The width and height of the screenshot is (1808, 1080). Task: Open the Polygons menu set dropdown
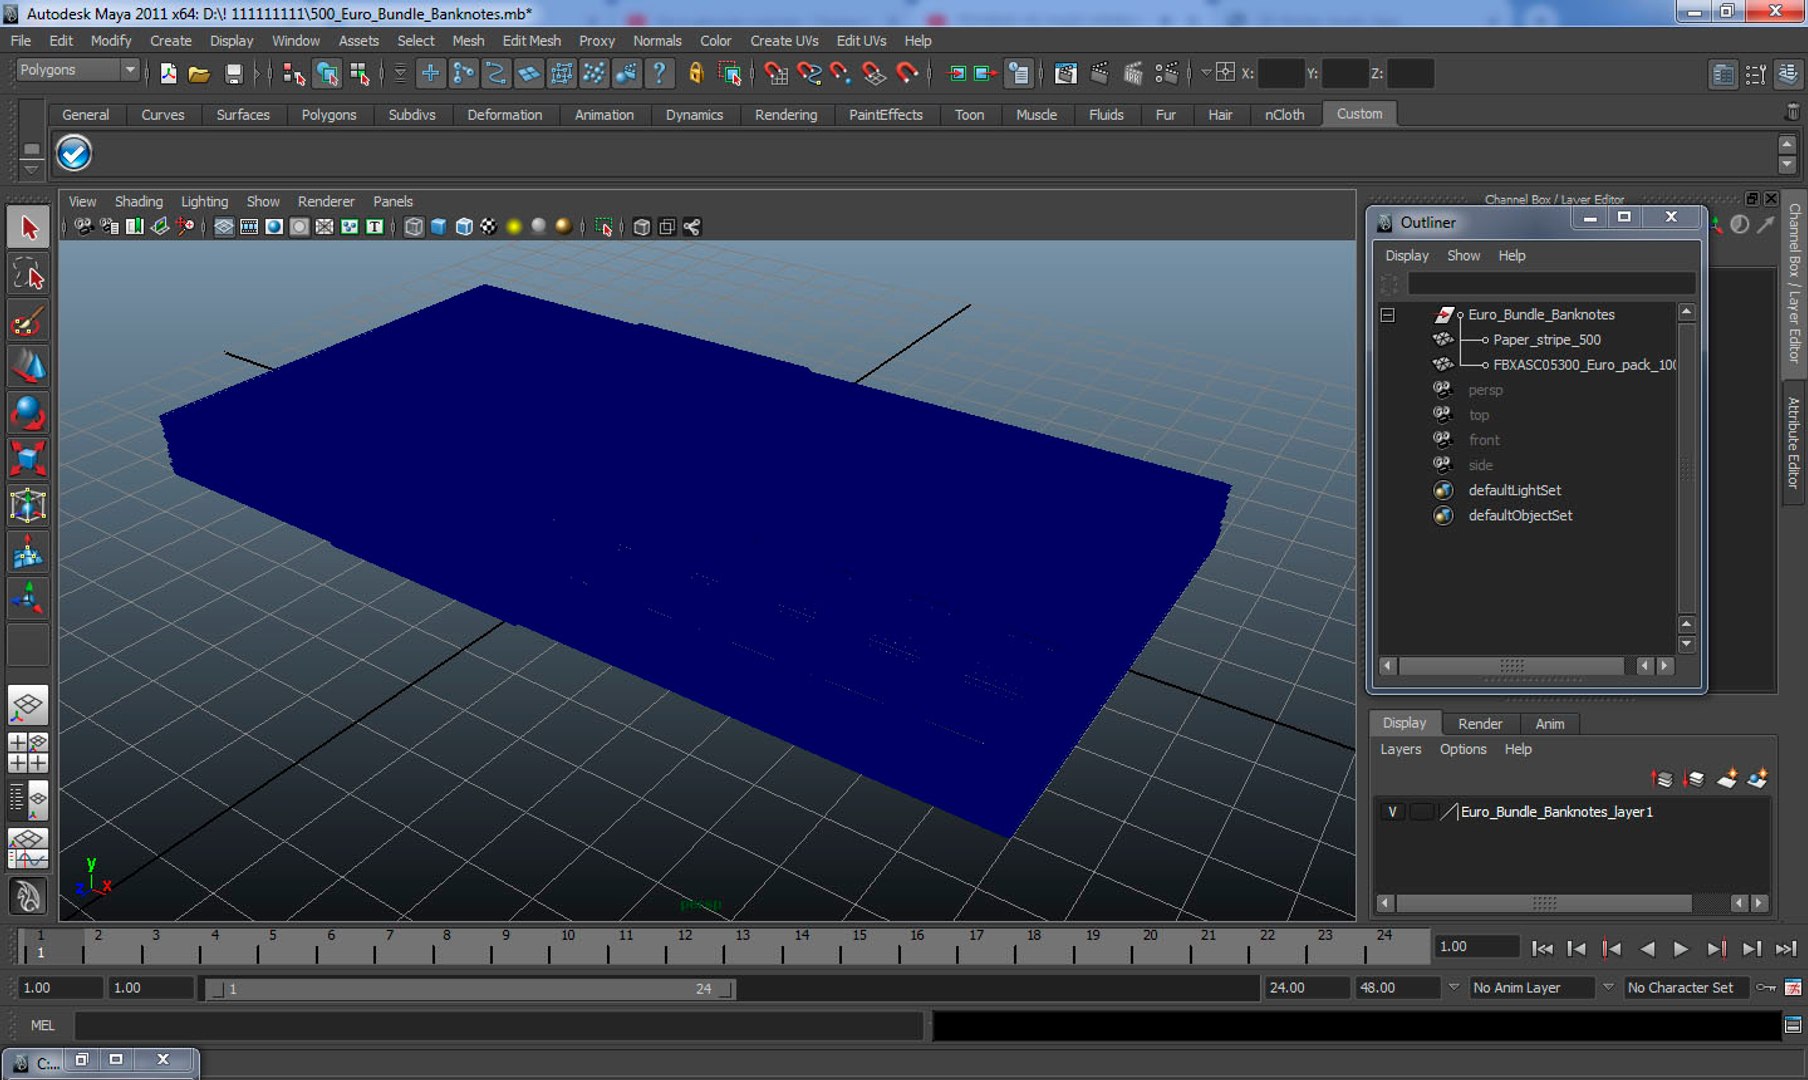(x=129, y=70)
